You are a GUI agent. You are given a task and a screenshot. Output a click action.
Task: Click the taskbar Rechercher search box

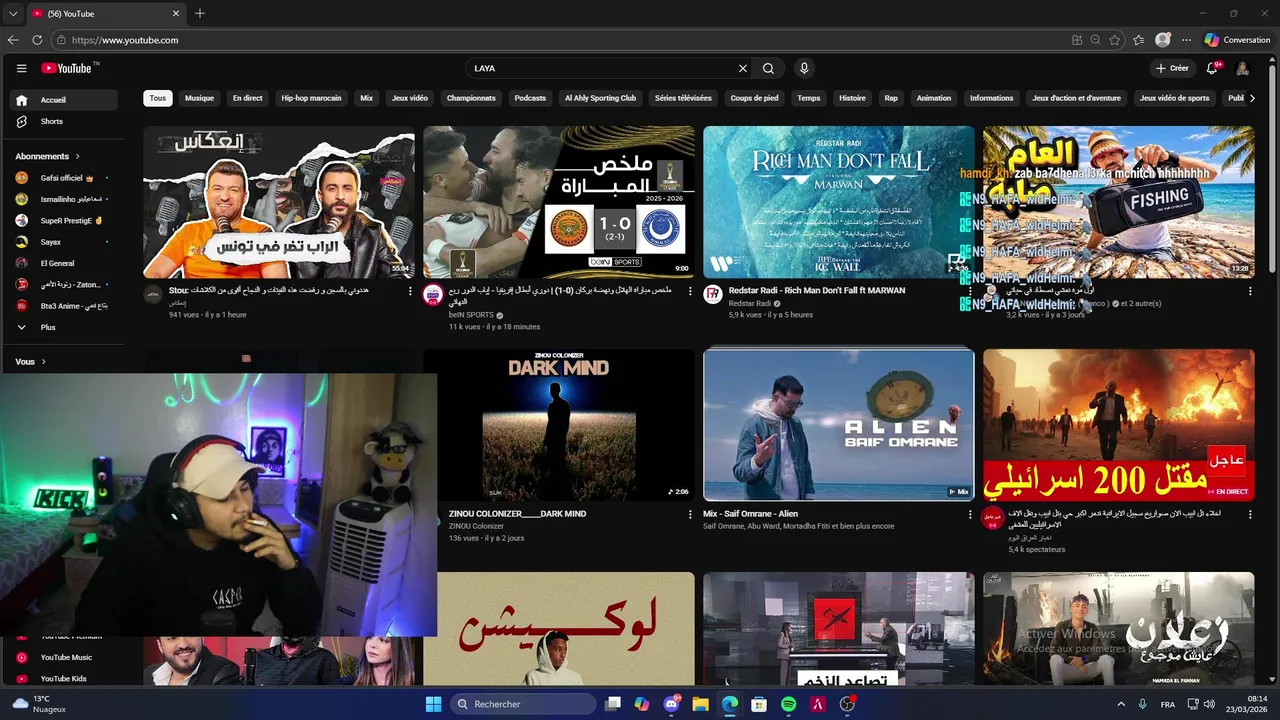tap(521, 704)
